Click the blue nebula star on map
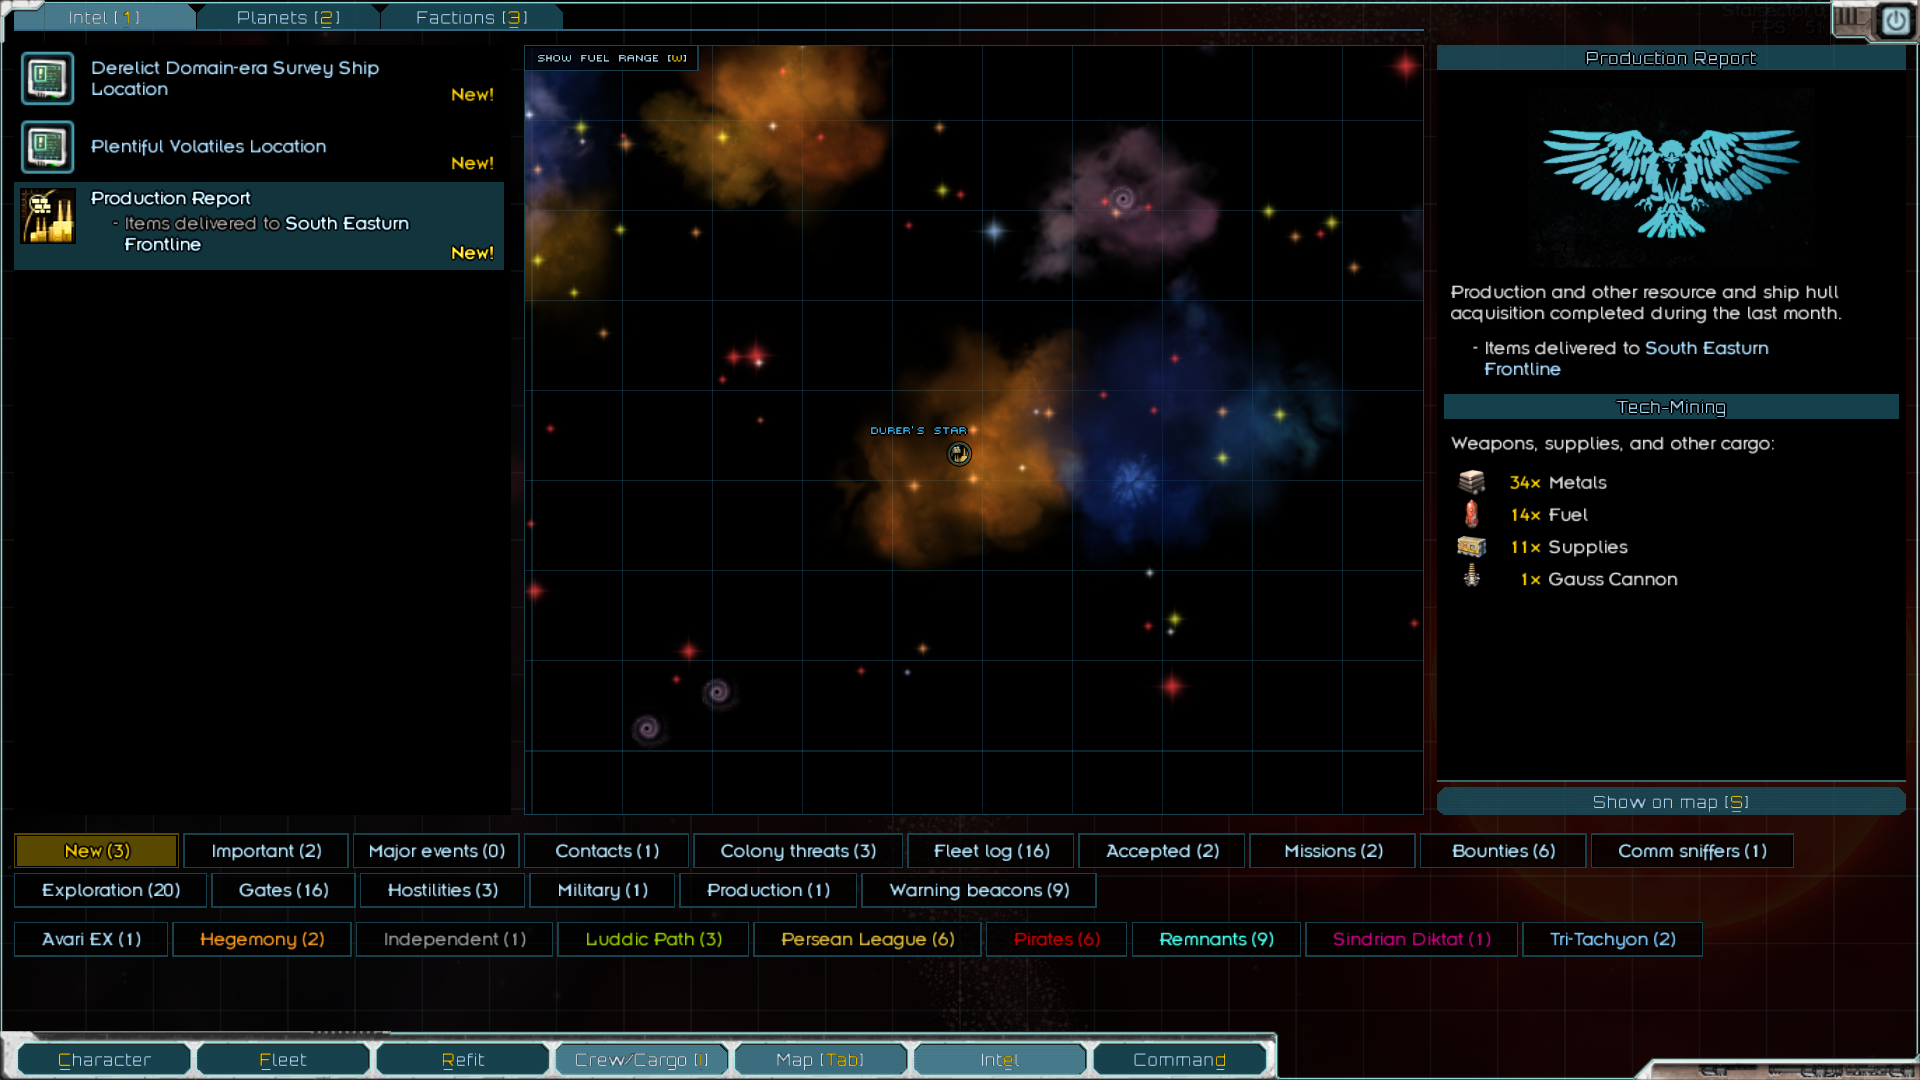Viewport: 1920px width, 1080px height. (1133, 482)
